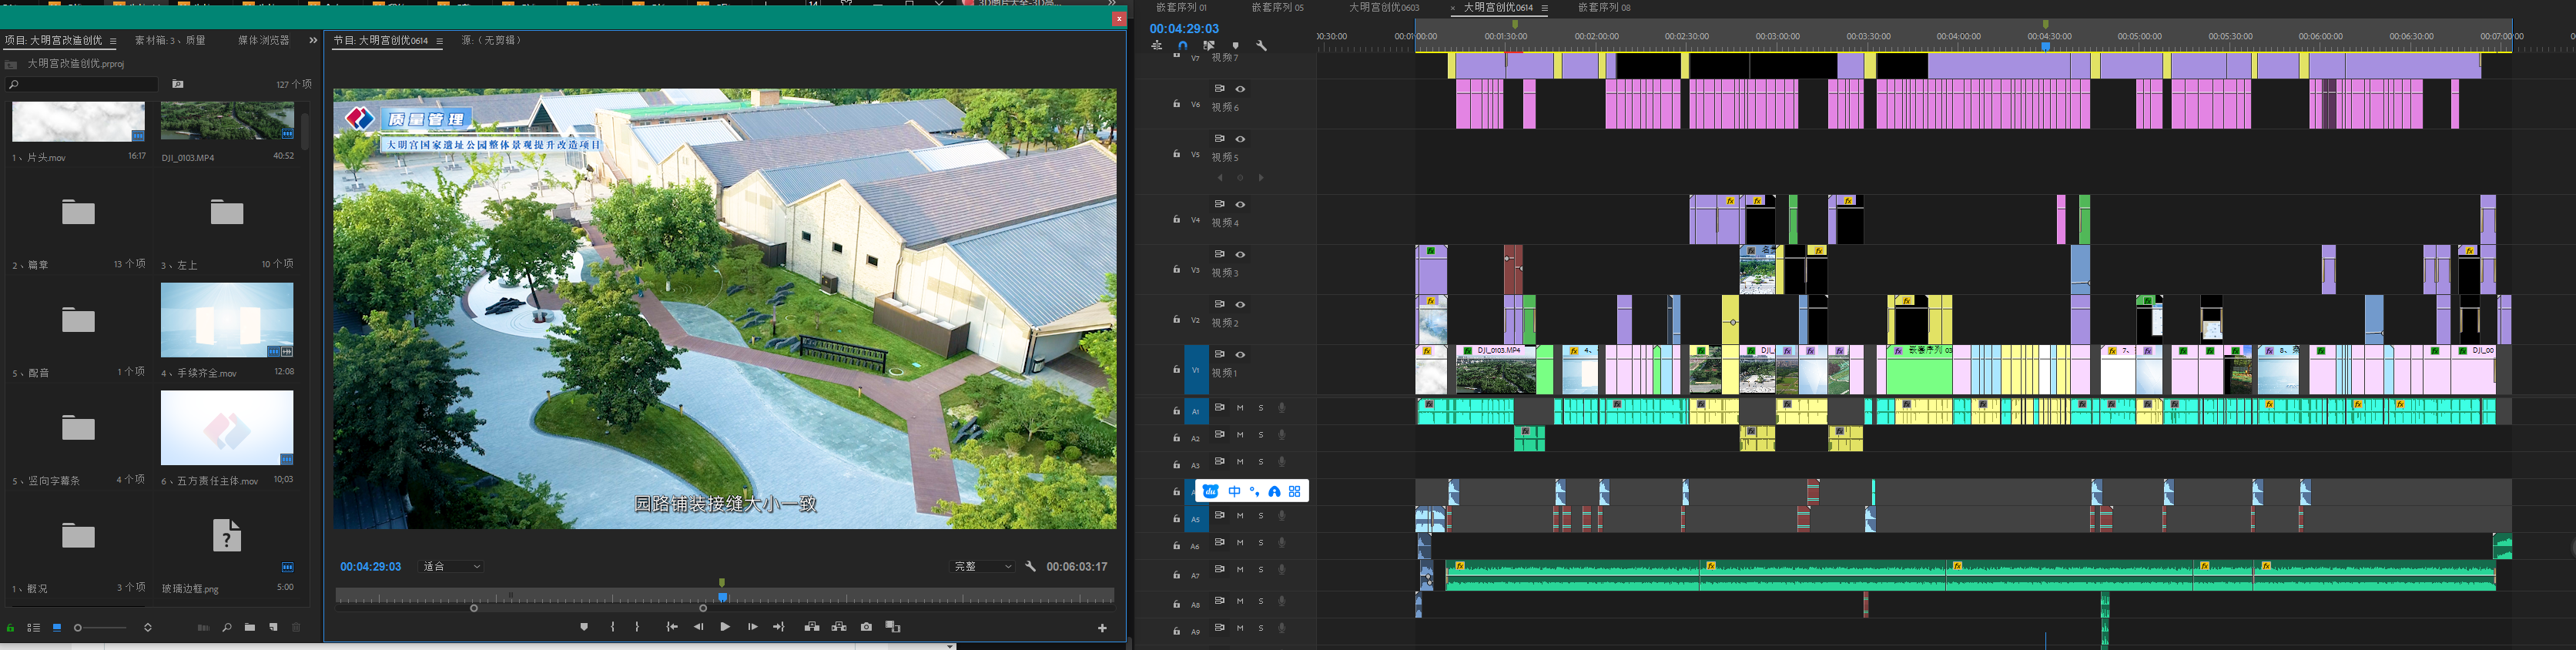
Task: Switch to 大明宫创优0603 sequence tab
Action: pyautogui.click(x=1383, y=8)
